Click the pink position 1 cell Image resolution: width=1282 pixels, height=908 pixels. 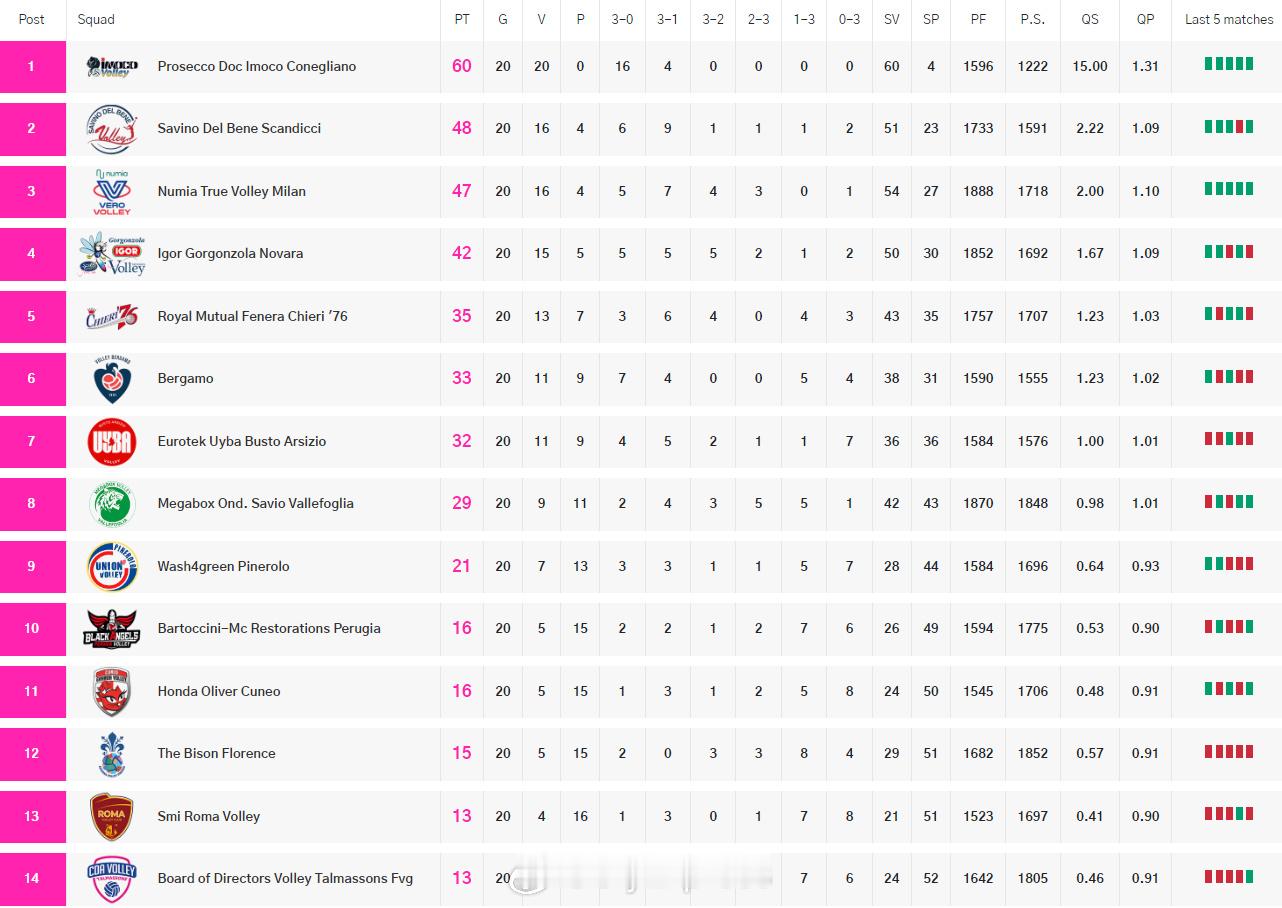click(x=33, y=67)
